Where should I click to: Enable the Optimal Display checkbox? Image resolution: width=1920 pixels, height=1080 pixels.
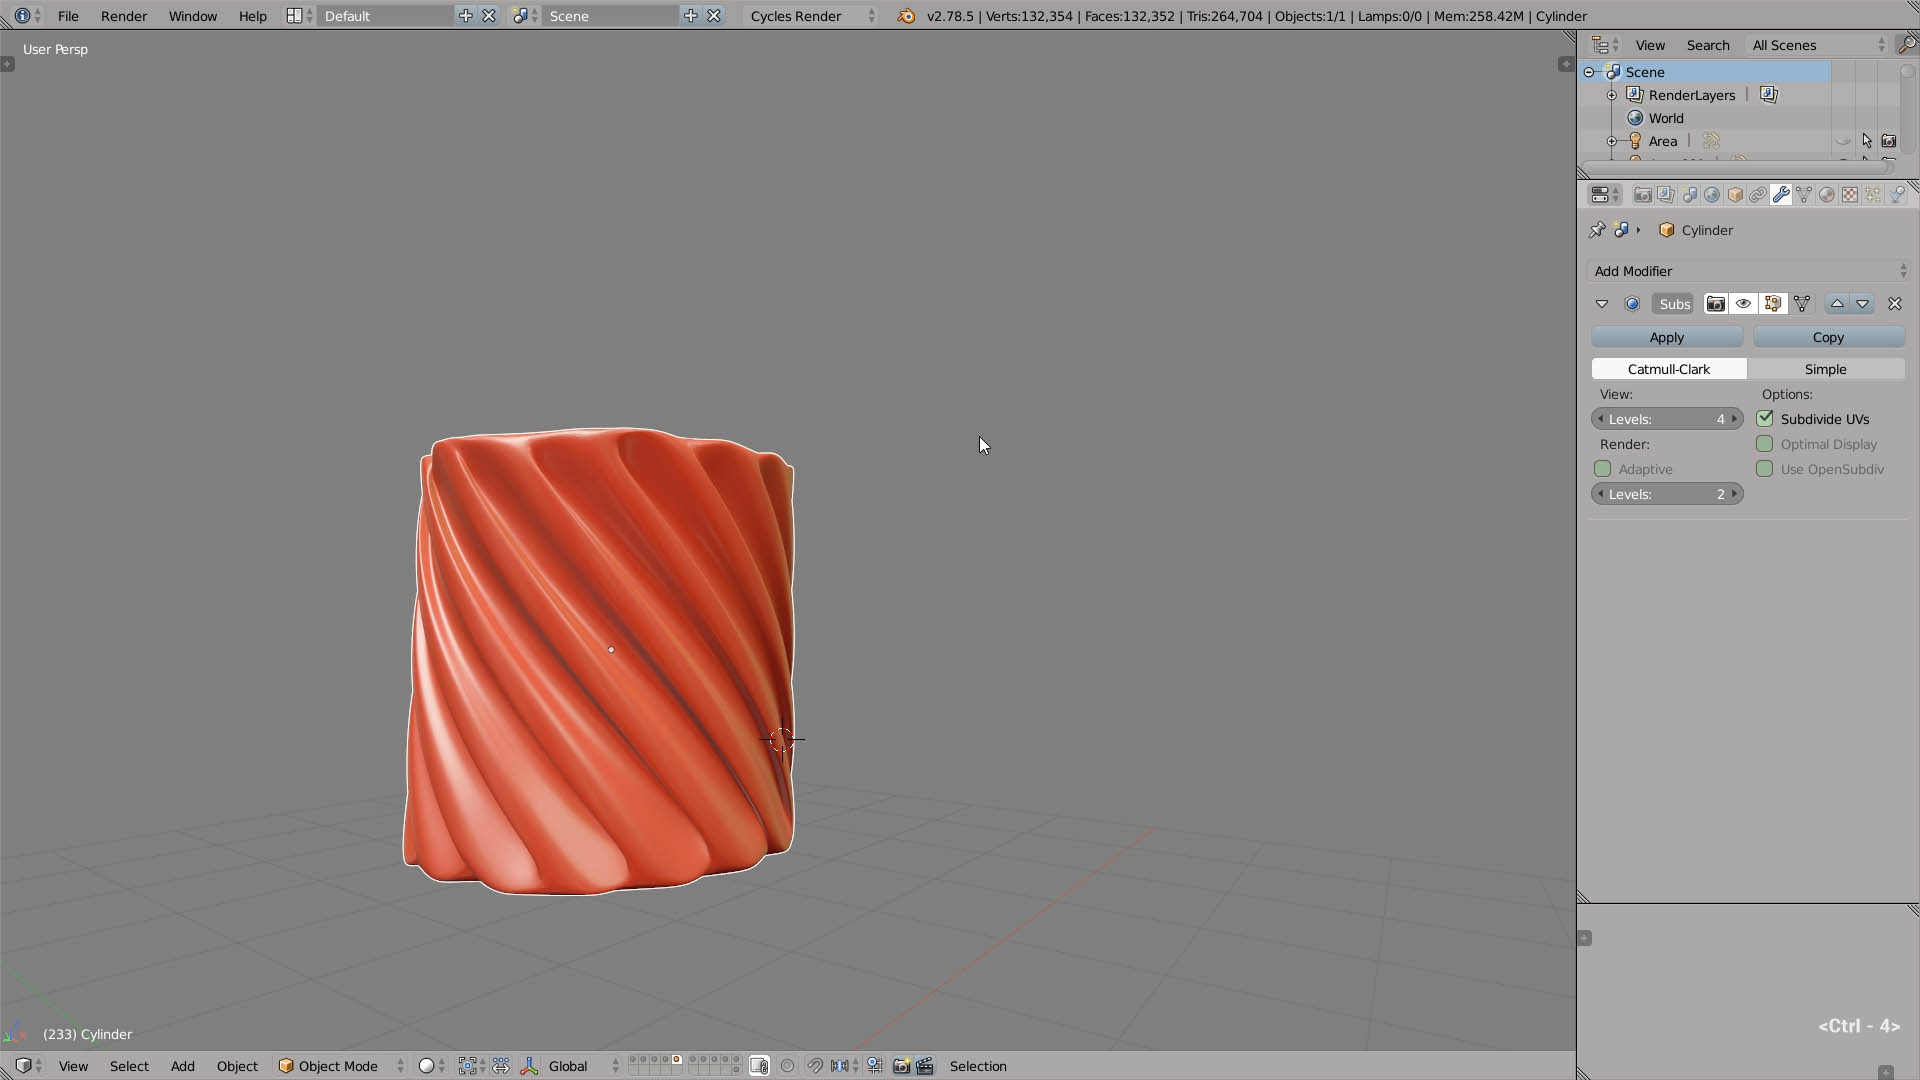coord(1765,444)
